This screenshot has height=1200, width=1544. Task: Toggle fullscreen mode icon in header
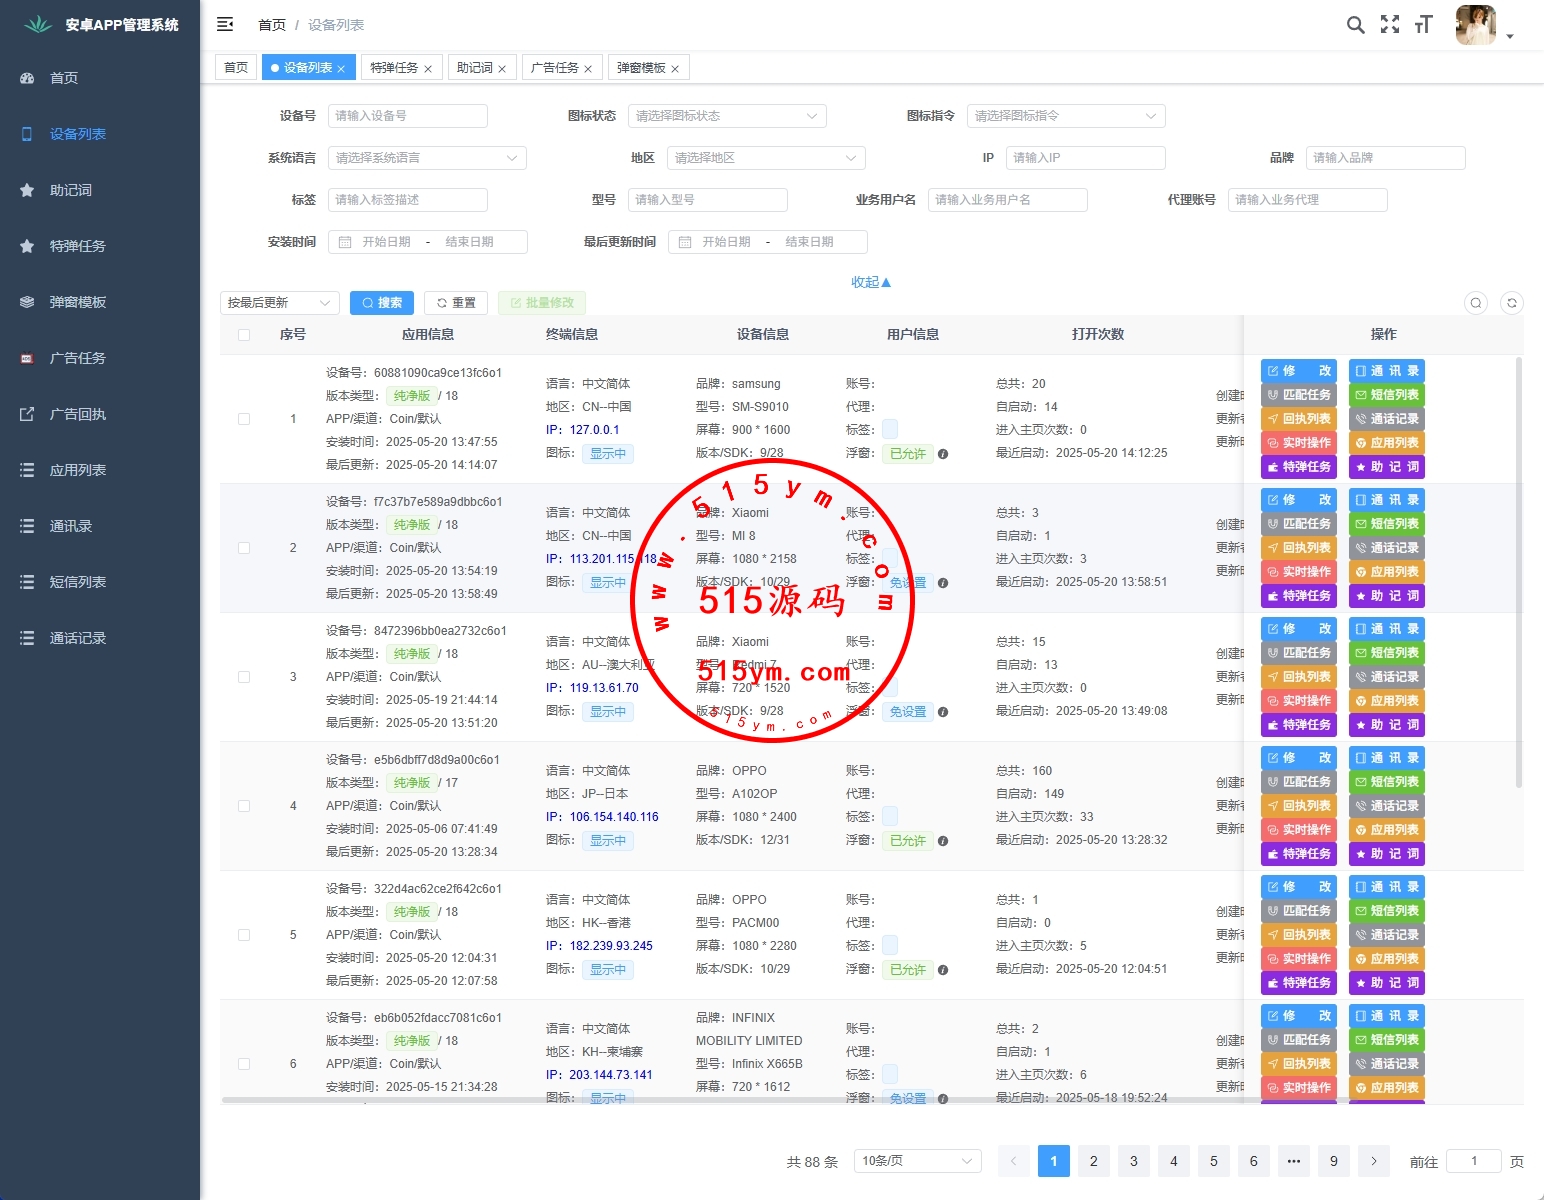1390,25
